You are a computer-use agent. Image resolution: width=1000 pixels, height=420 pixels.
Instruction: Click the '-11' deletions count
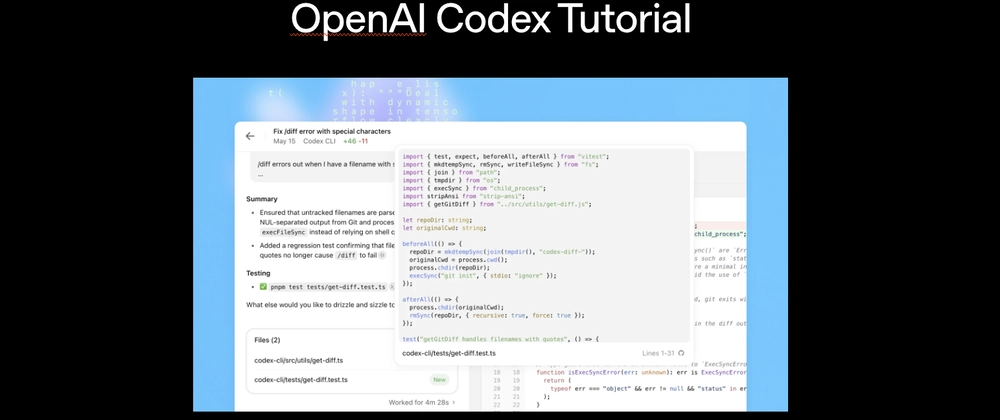[x=363, y=141]
